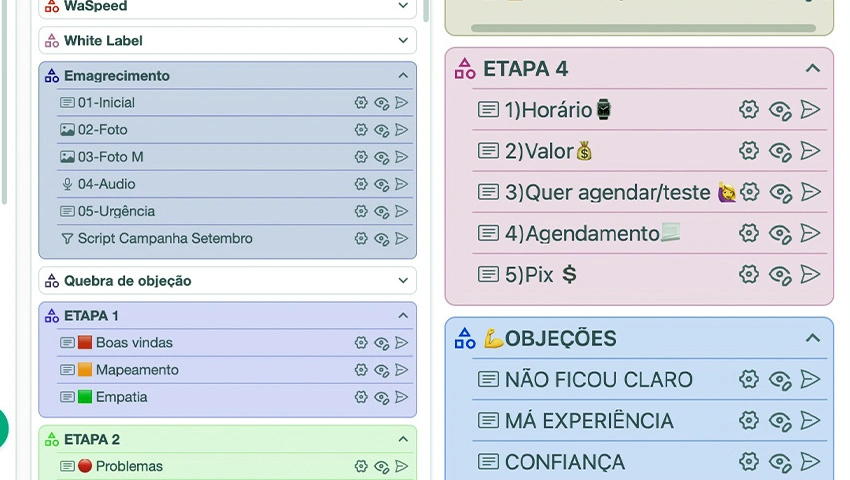Open settings gear for 01-Inicial message

pos(361,103)
